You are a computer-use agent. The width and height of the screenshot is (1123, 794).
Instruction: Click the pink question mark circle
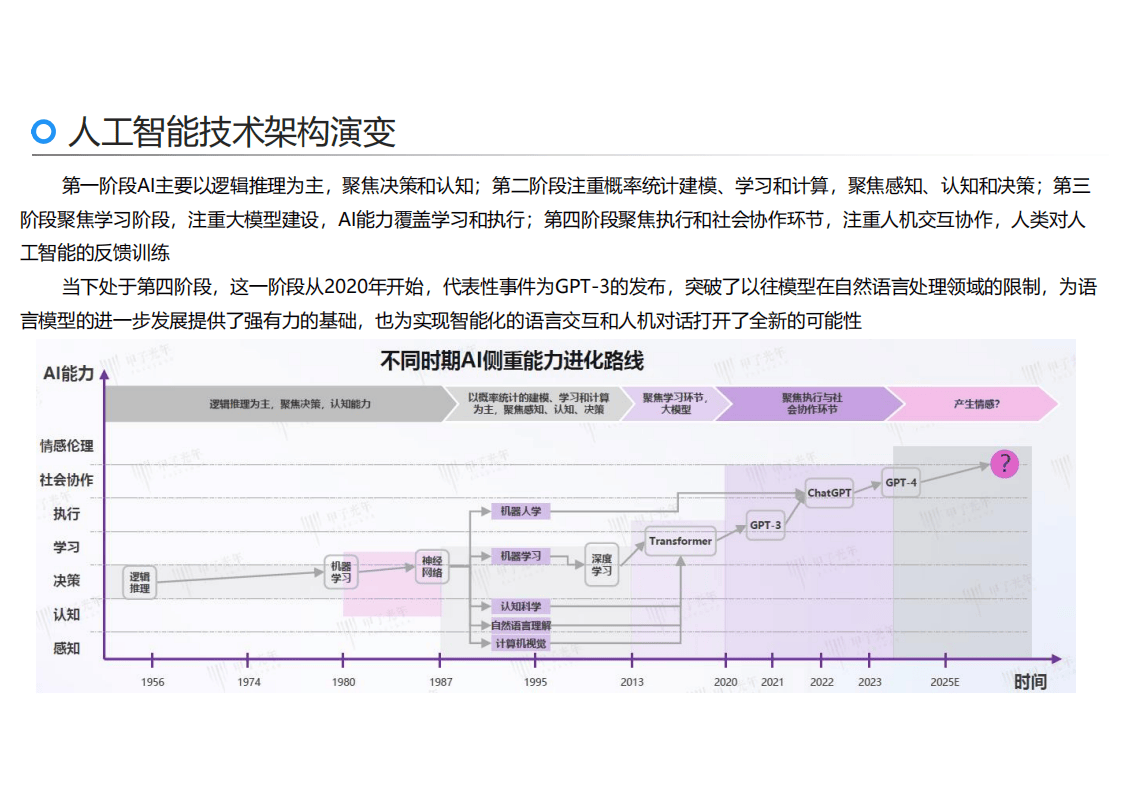(x=1004, y=464)
